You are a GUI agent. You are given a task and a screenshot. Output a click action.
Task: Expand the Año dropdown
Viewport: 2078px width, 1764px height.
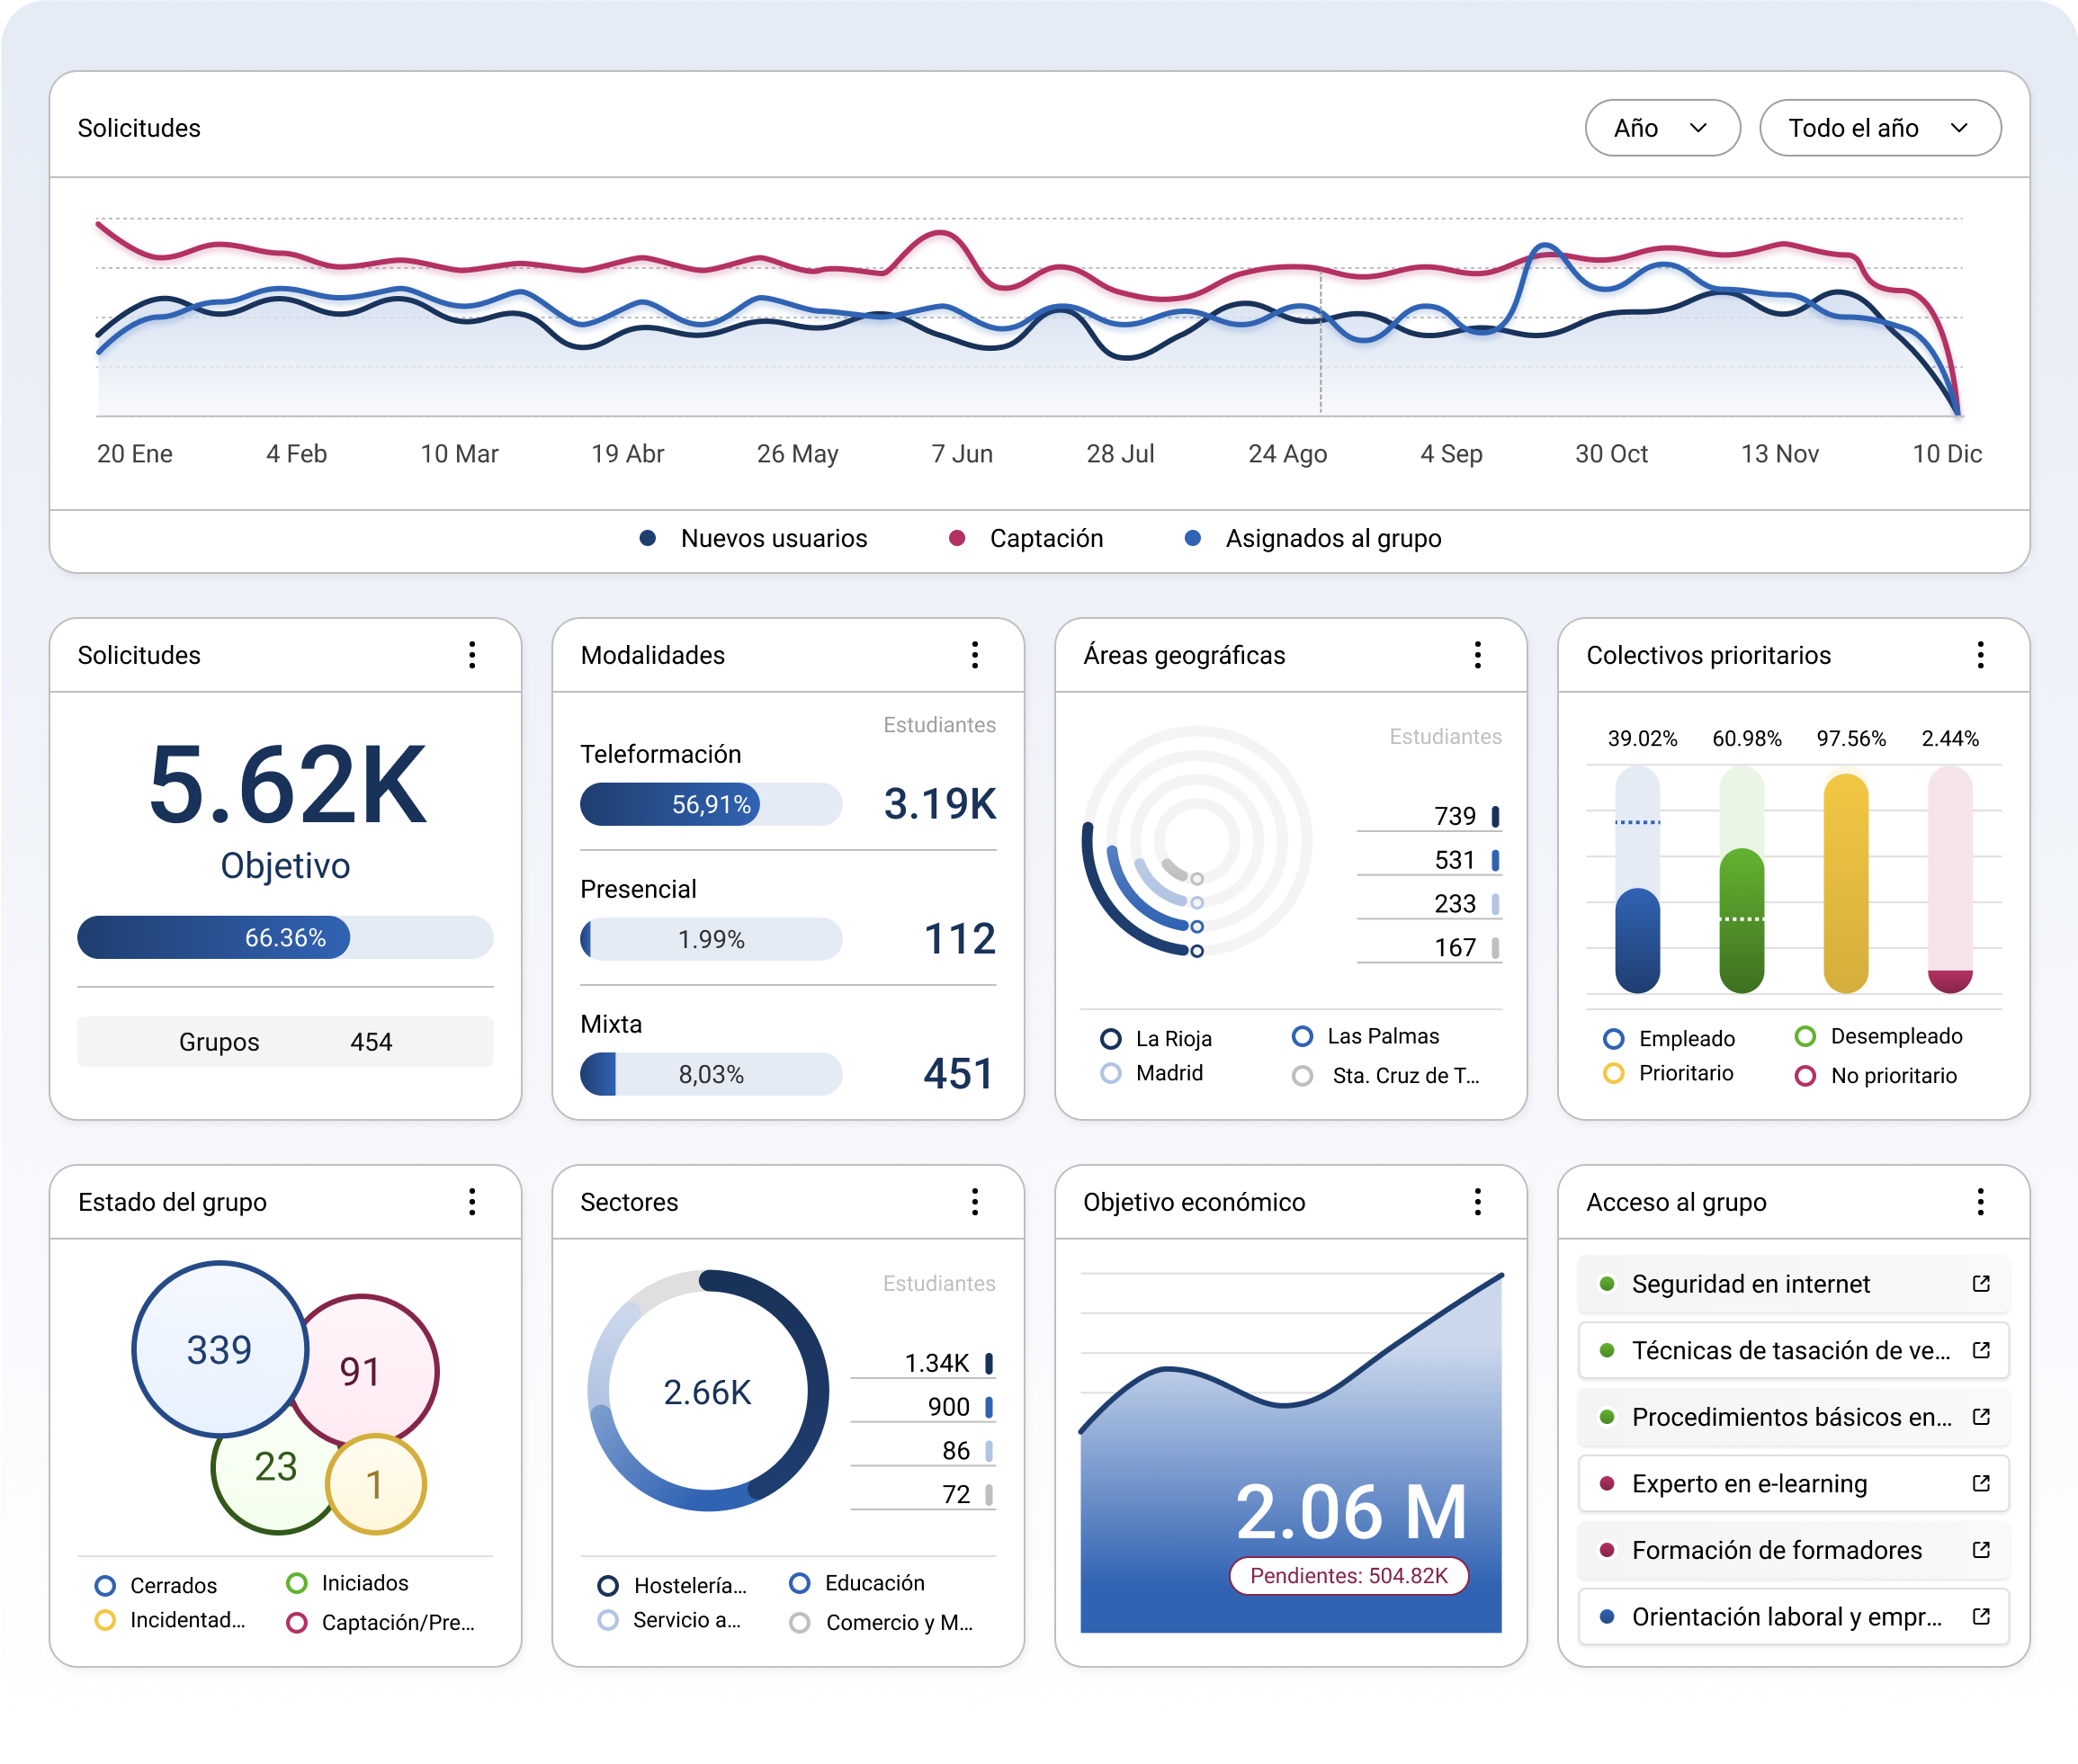click(x=1662, y=128)
